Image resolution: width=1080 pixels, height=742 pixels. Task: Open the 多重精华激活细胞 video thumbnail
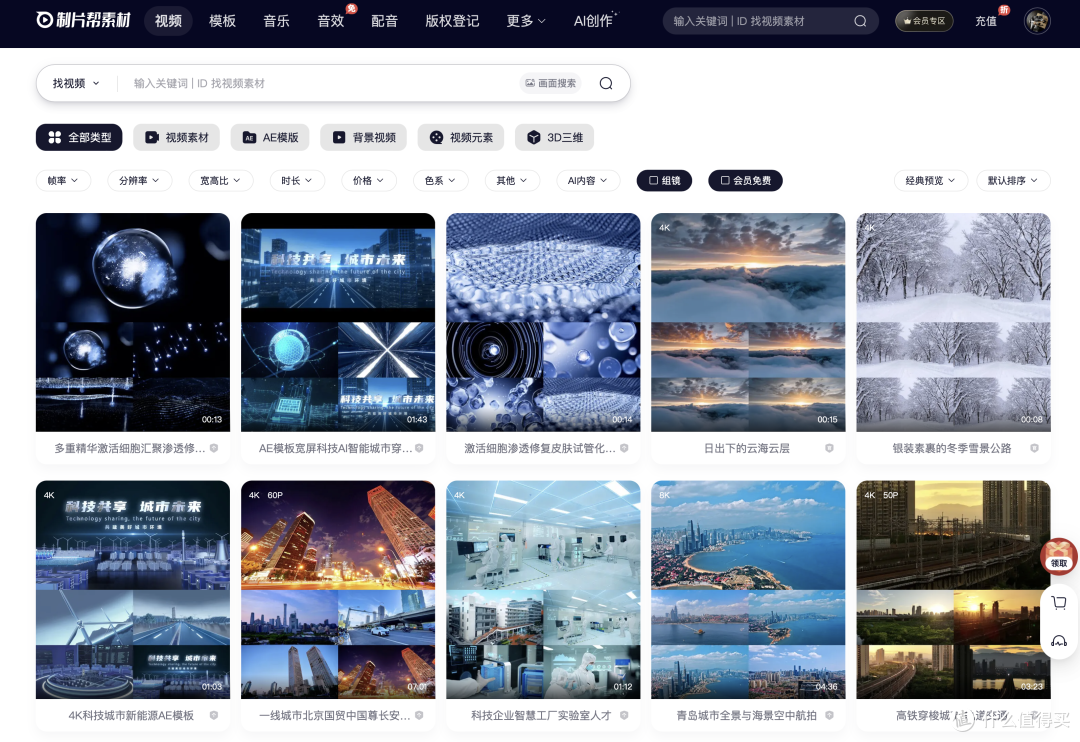pos(133,322)
